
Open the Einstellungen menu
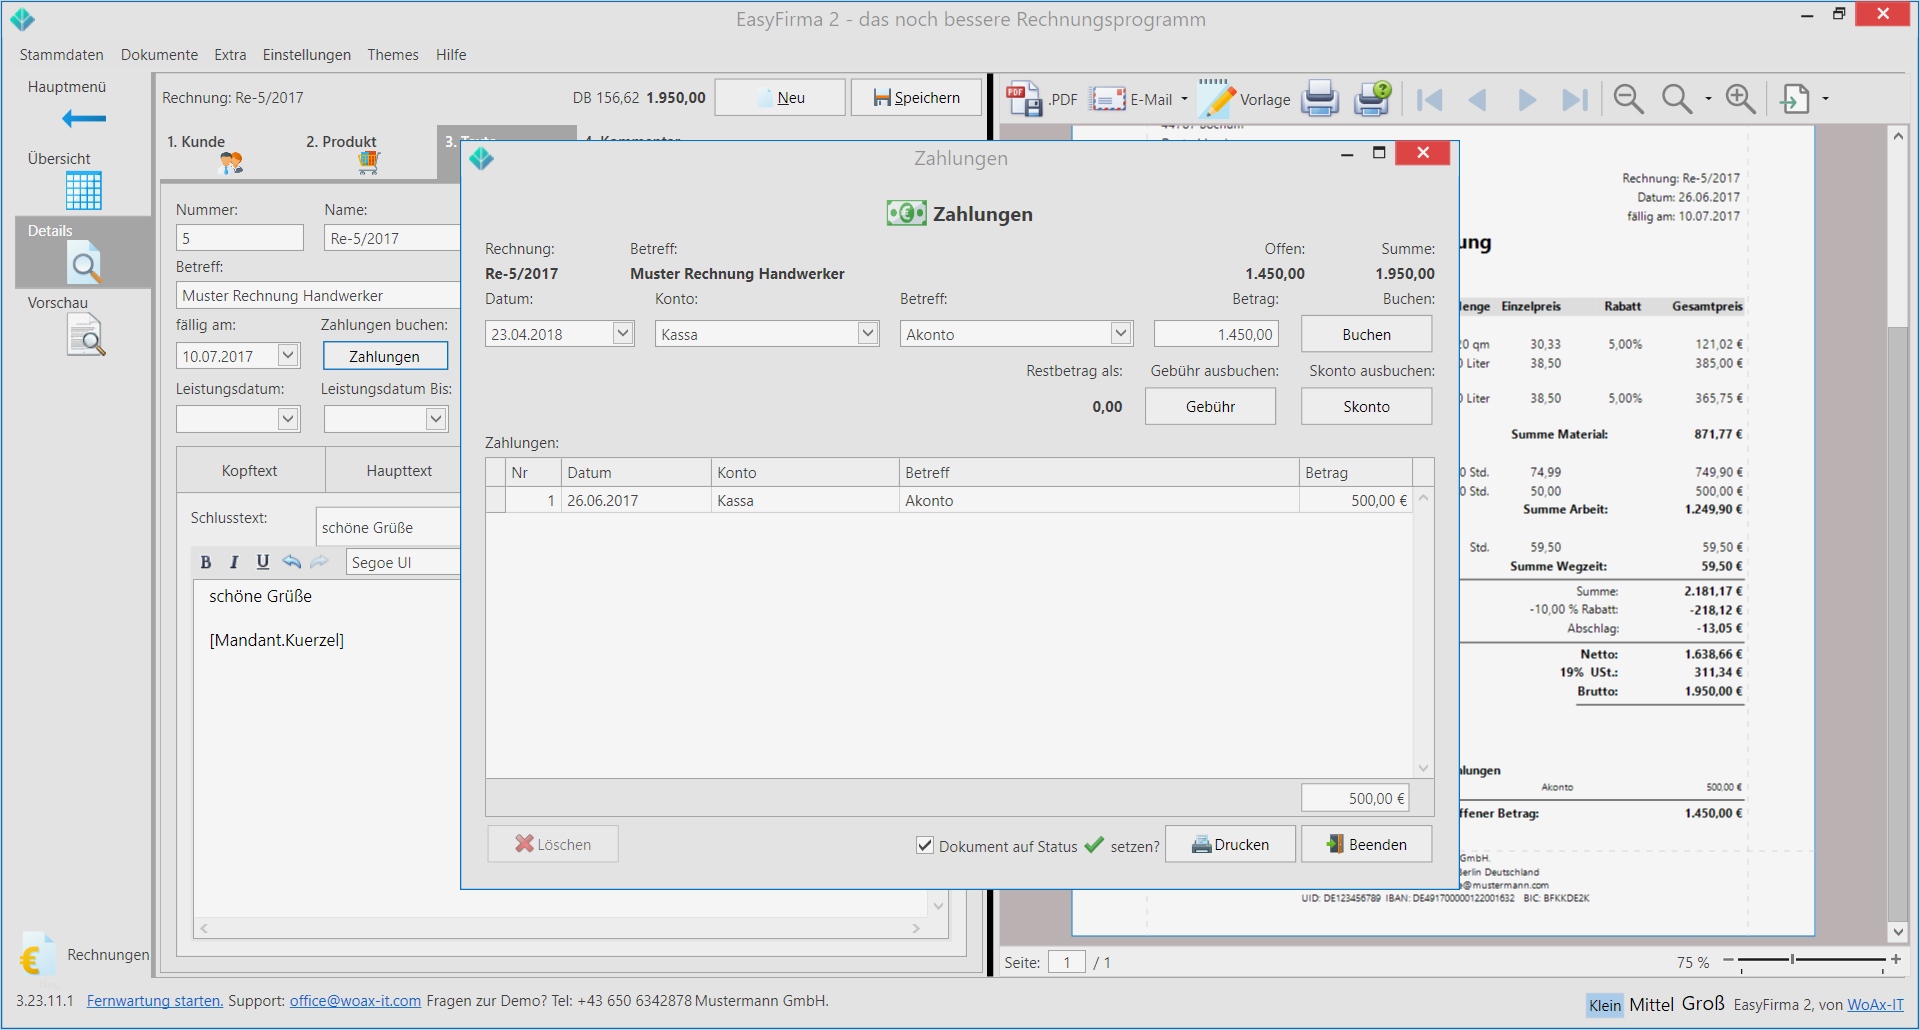pos(306,55)
